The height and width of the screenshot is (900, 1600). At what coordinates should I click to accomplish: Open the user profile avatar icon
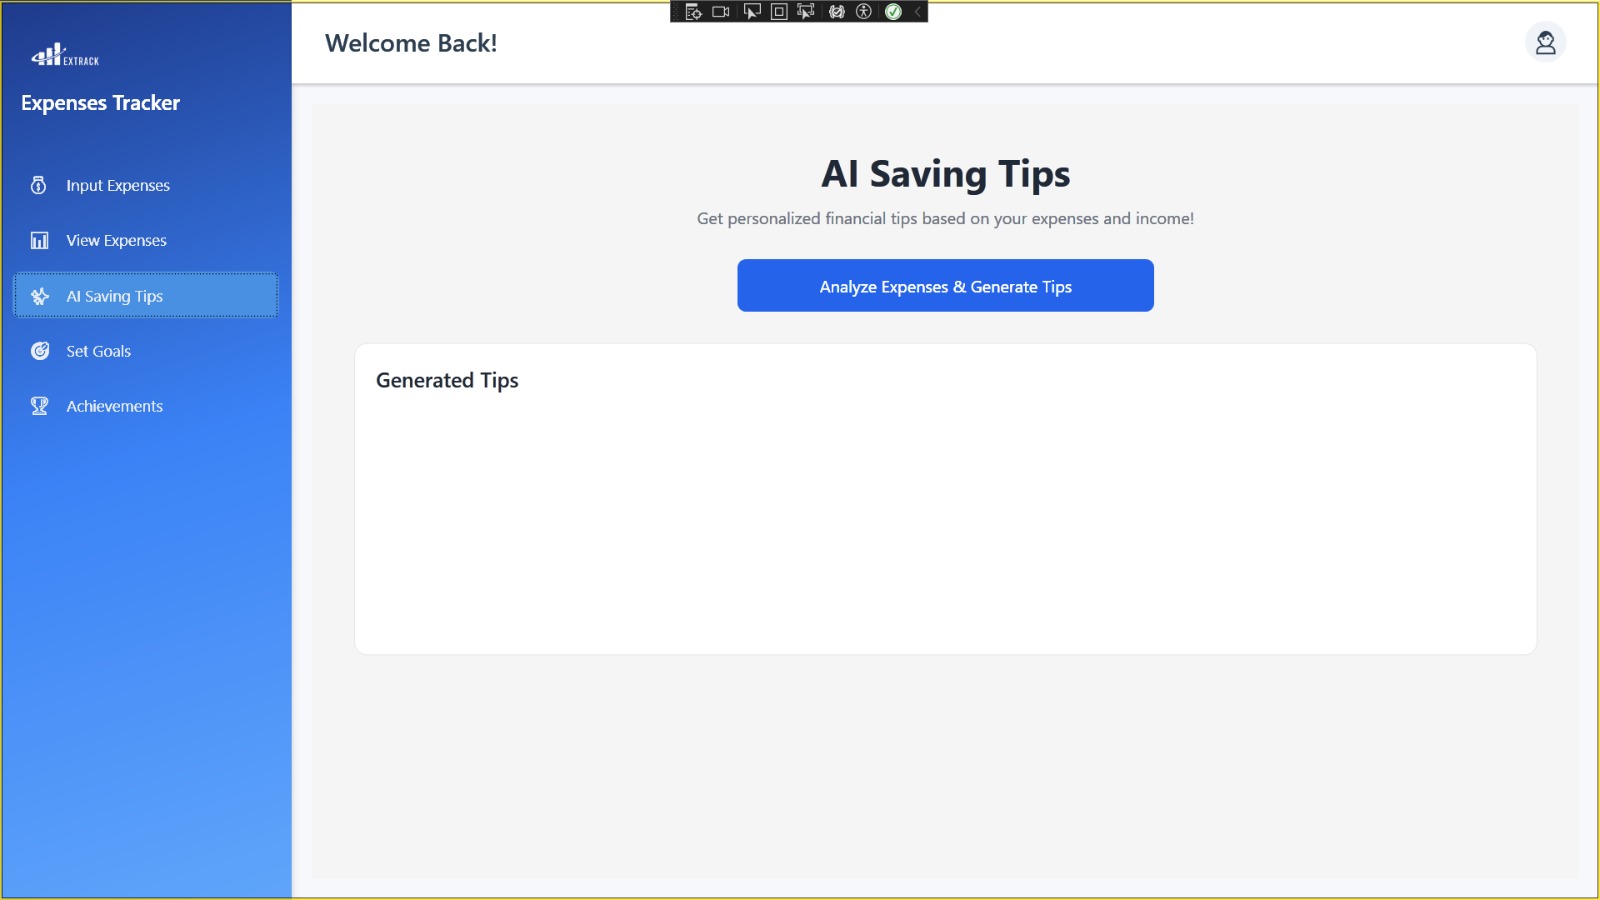1545,43
